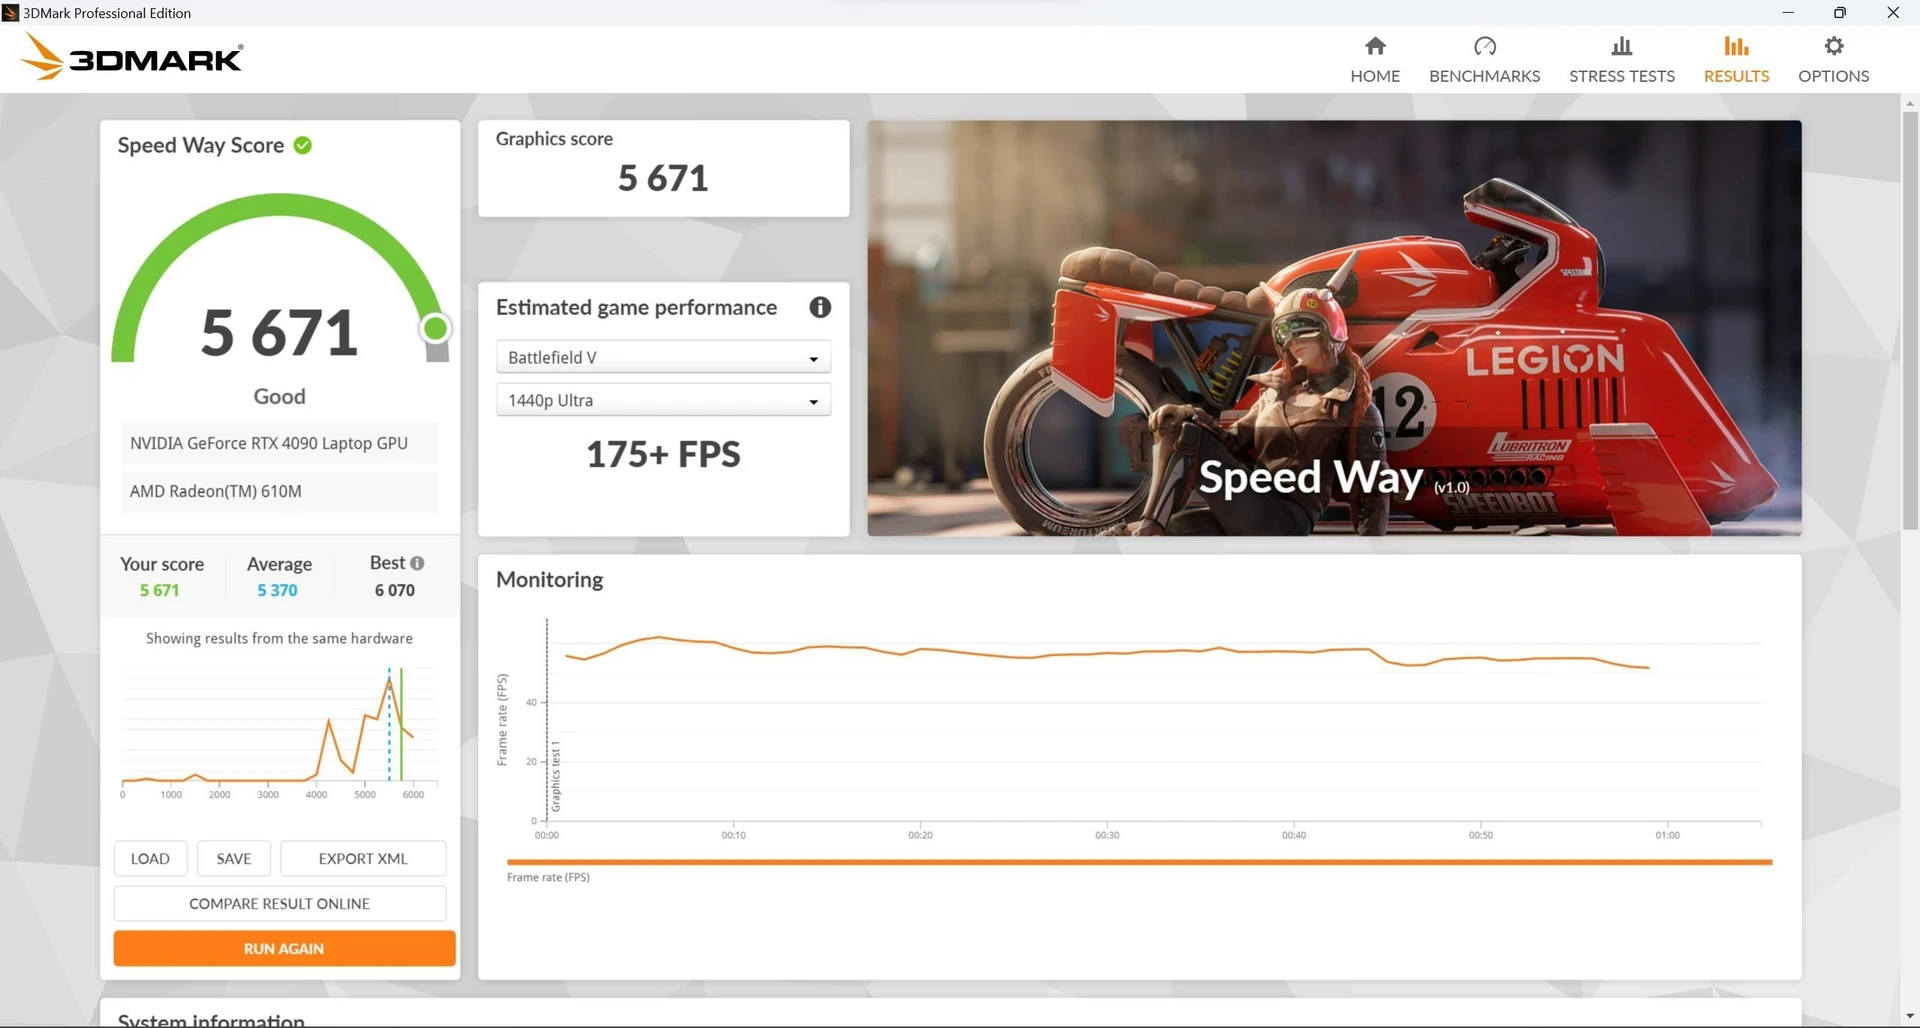
Task: Click the 3DMark logo
Action: coord(131,57)
